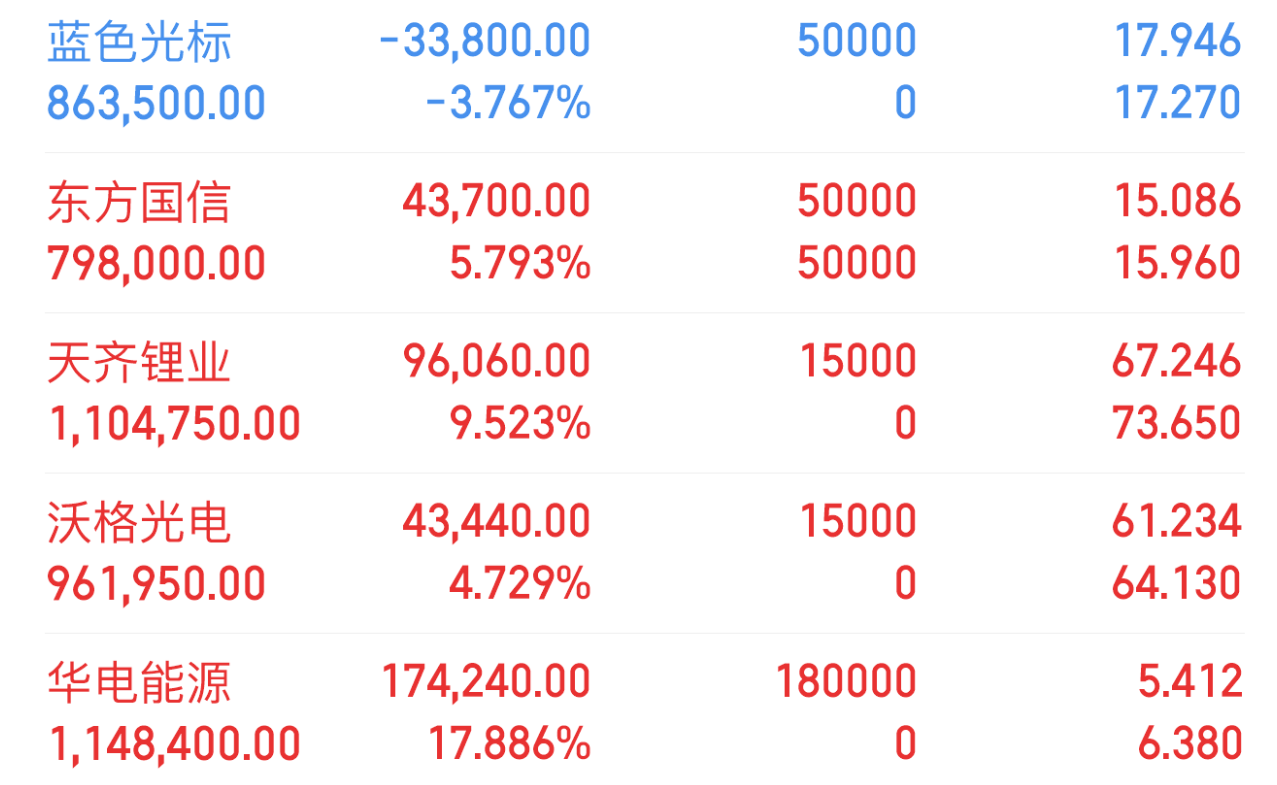This screenshot has width=1277, height=785.
Task: Select the 96,060.00 profit of 天齐锂业
Action: (x=497, y=362)
